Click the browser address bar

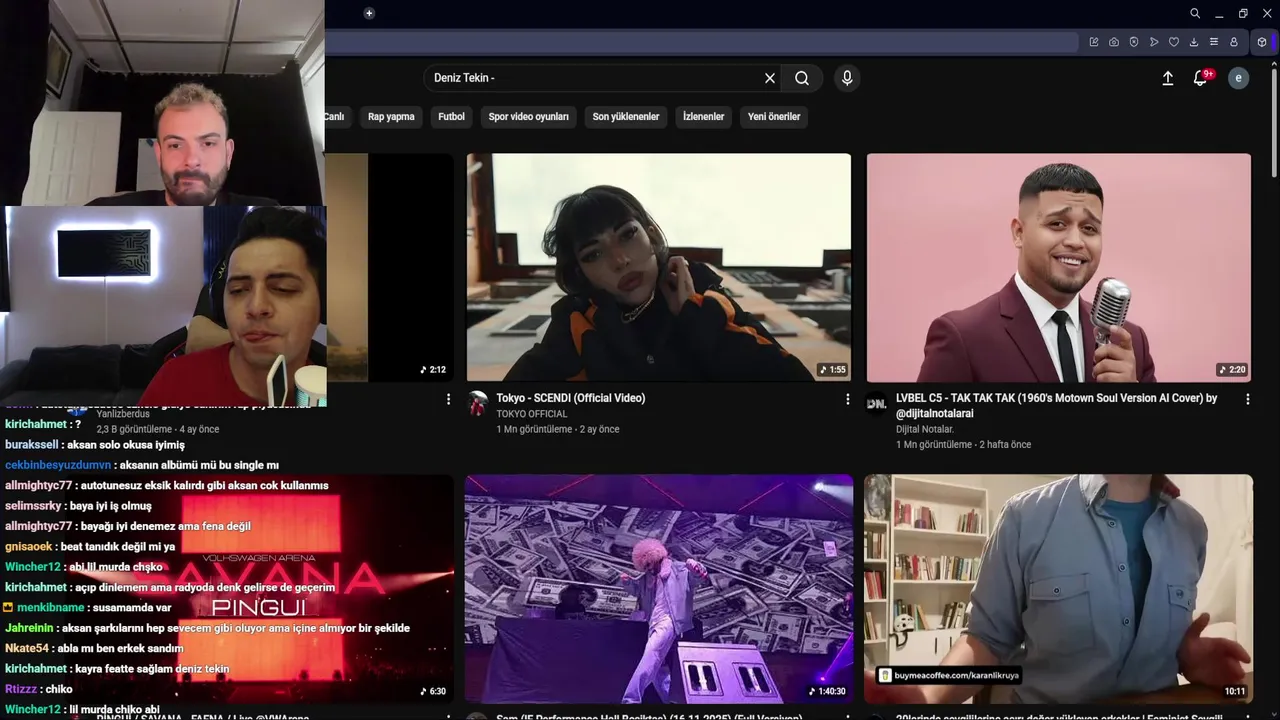700,42
